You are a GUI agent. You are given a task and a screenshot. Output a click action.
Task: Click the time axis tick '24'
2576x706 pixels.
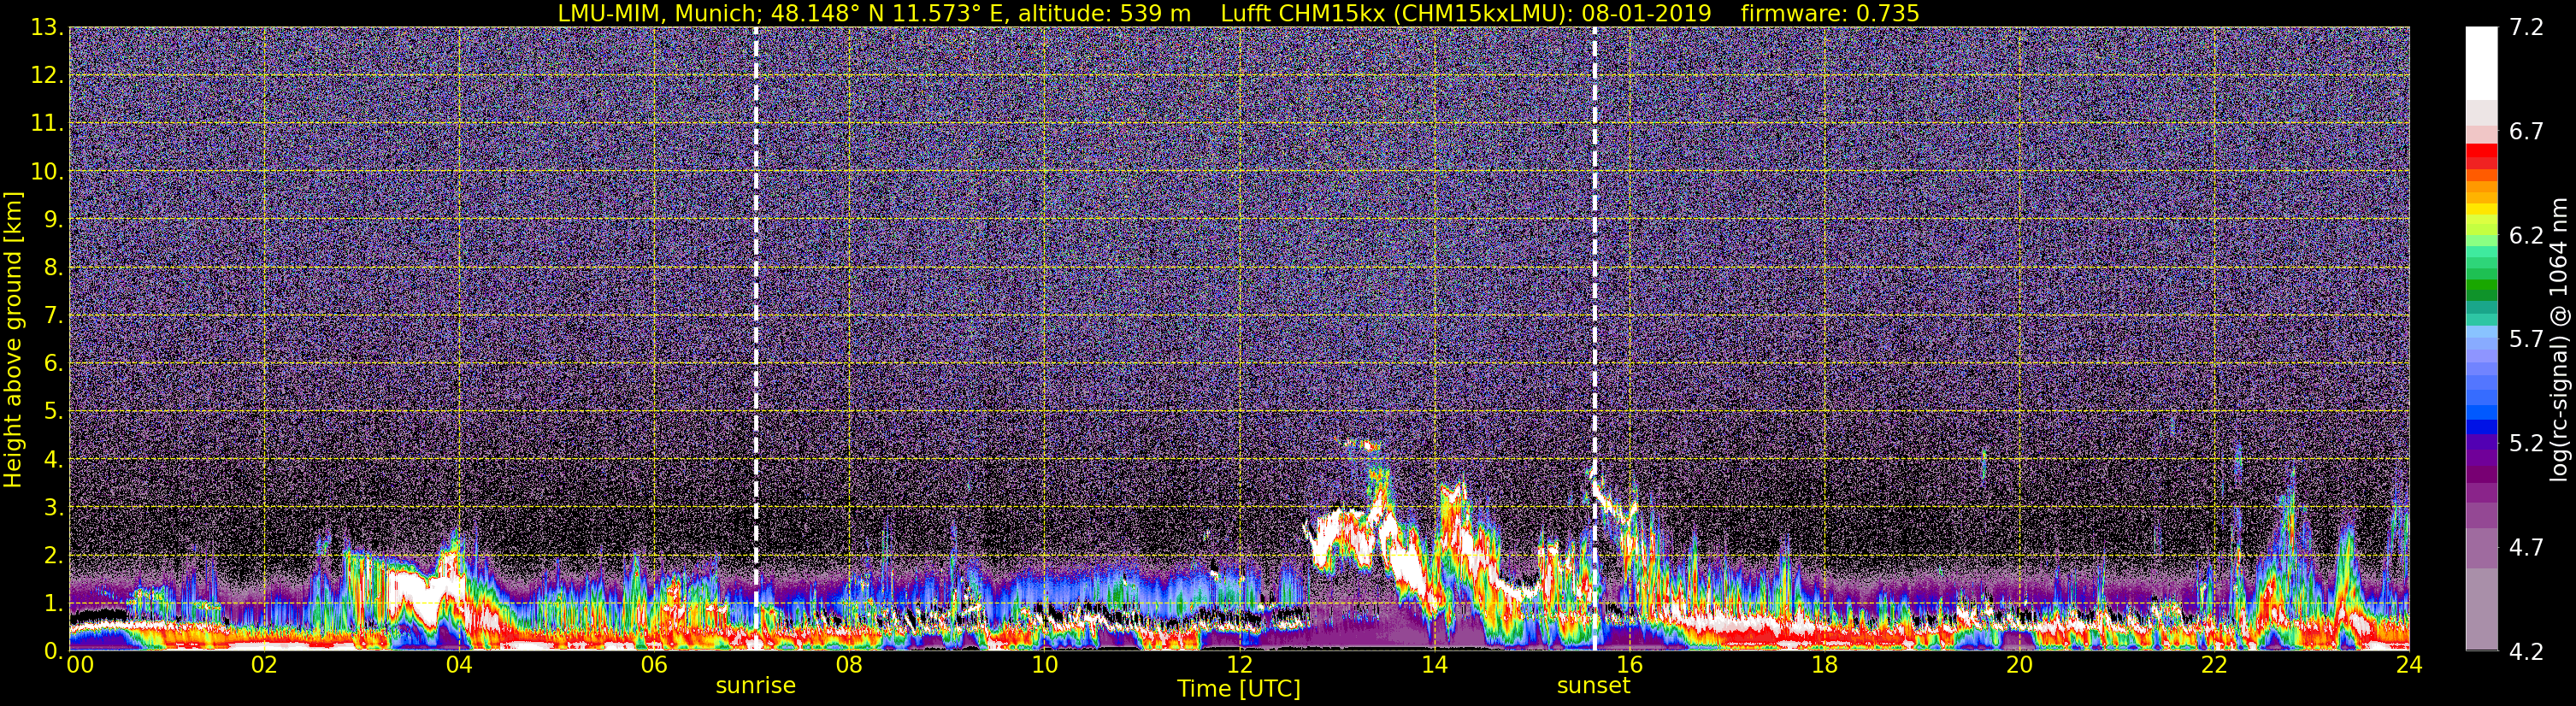2409,666
